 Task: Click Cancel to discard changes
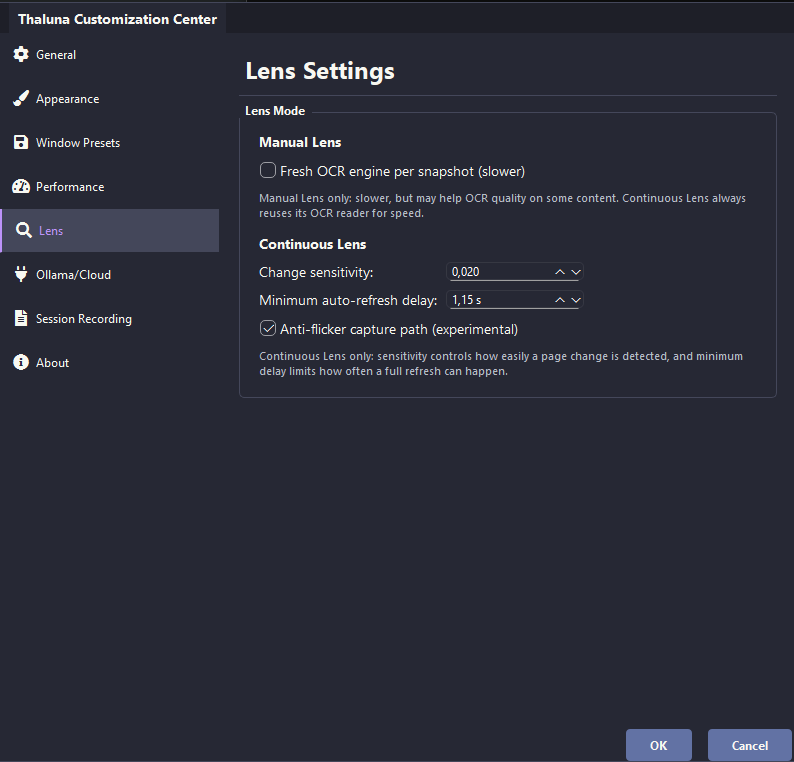749,745
